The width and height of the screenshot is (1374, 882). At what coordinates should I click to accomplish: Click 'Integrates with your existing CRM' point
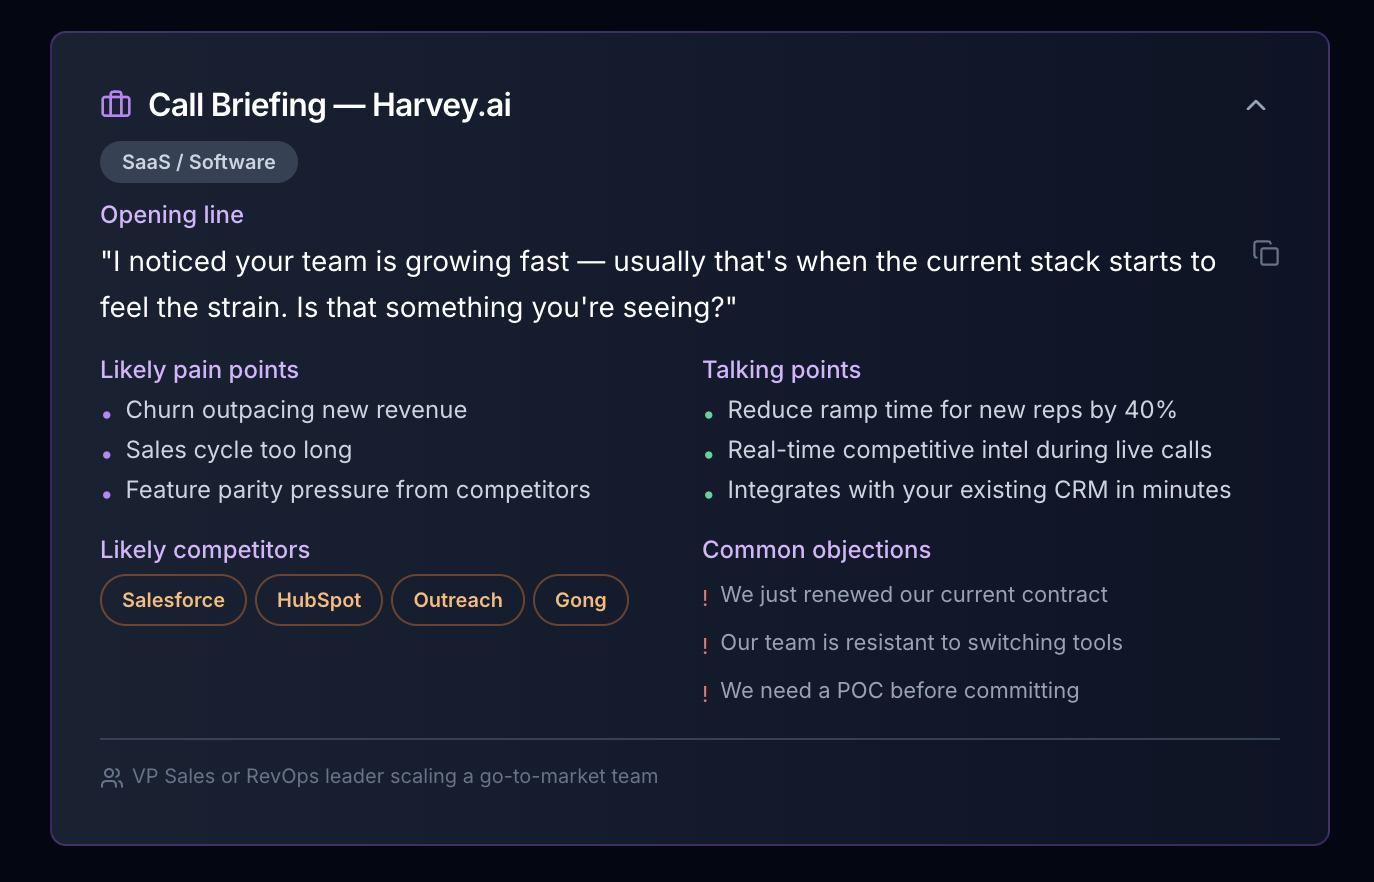pyautogui.click(x=979, y=490)
